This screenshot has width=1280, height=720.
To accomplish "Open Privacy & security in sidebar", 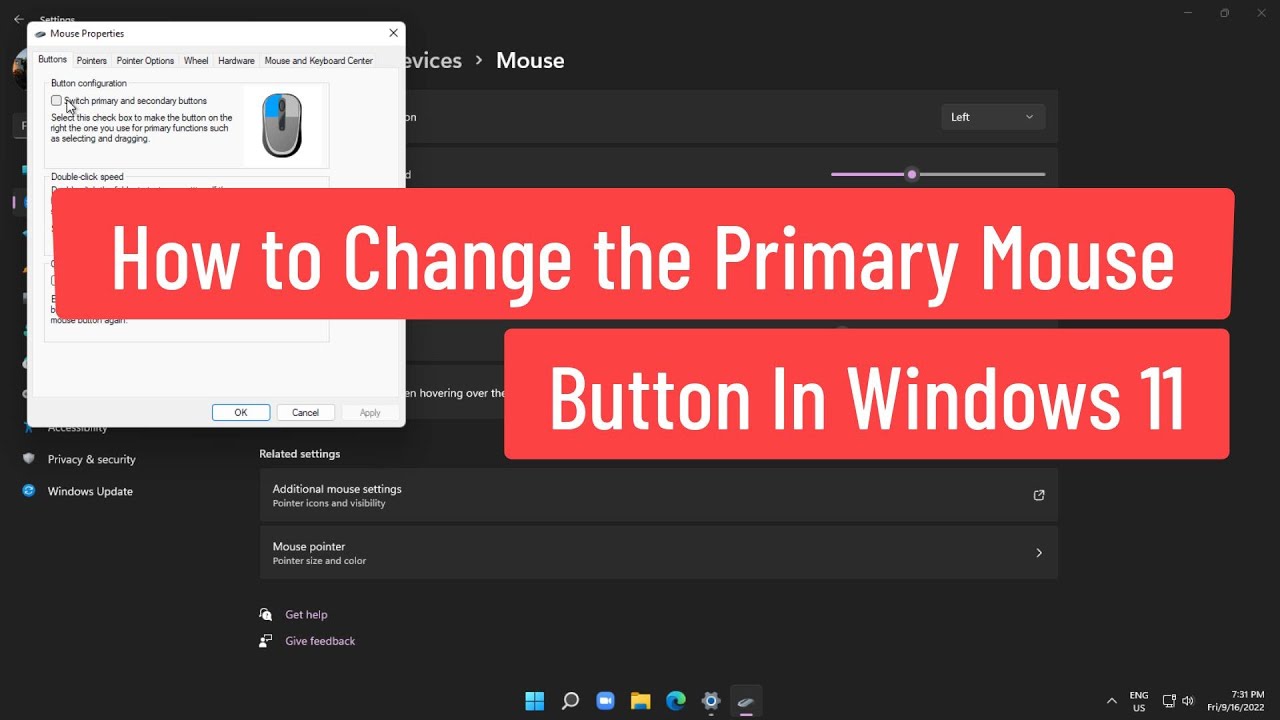I will (91, 459).
